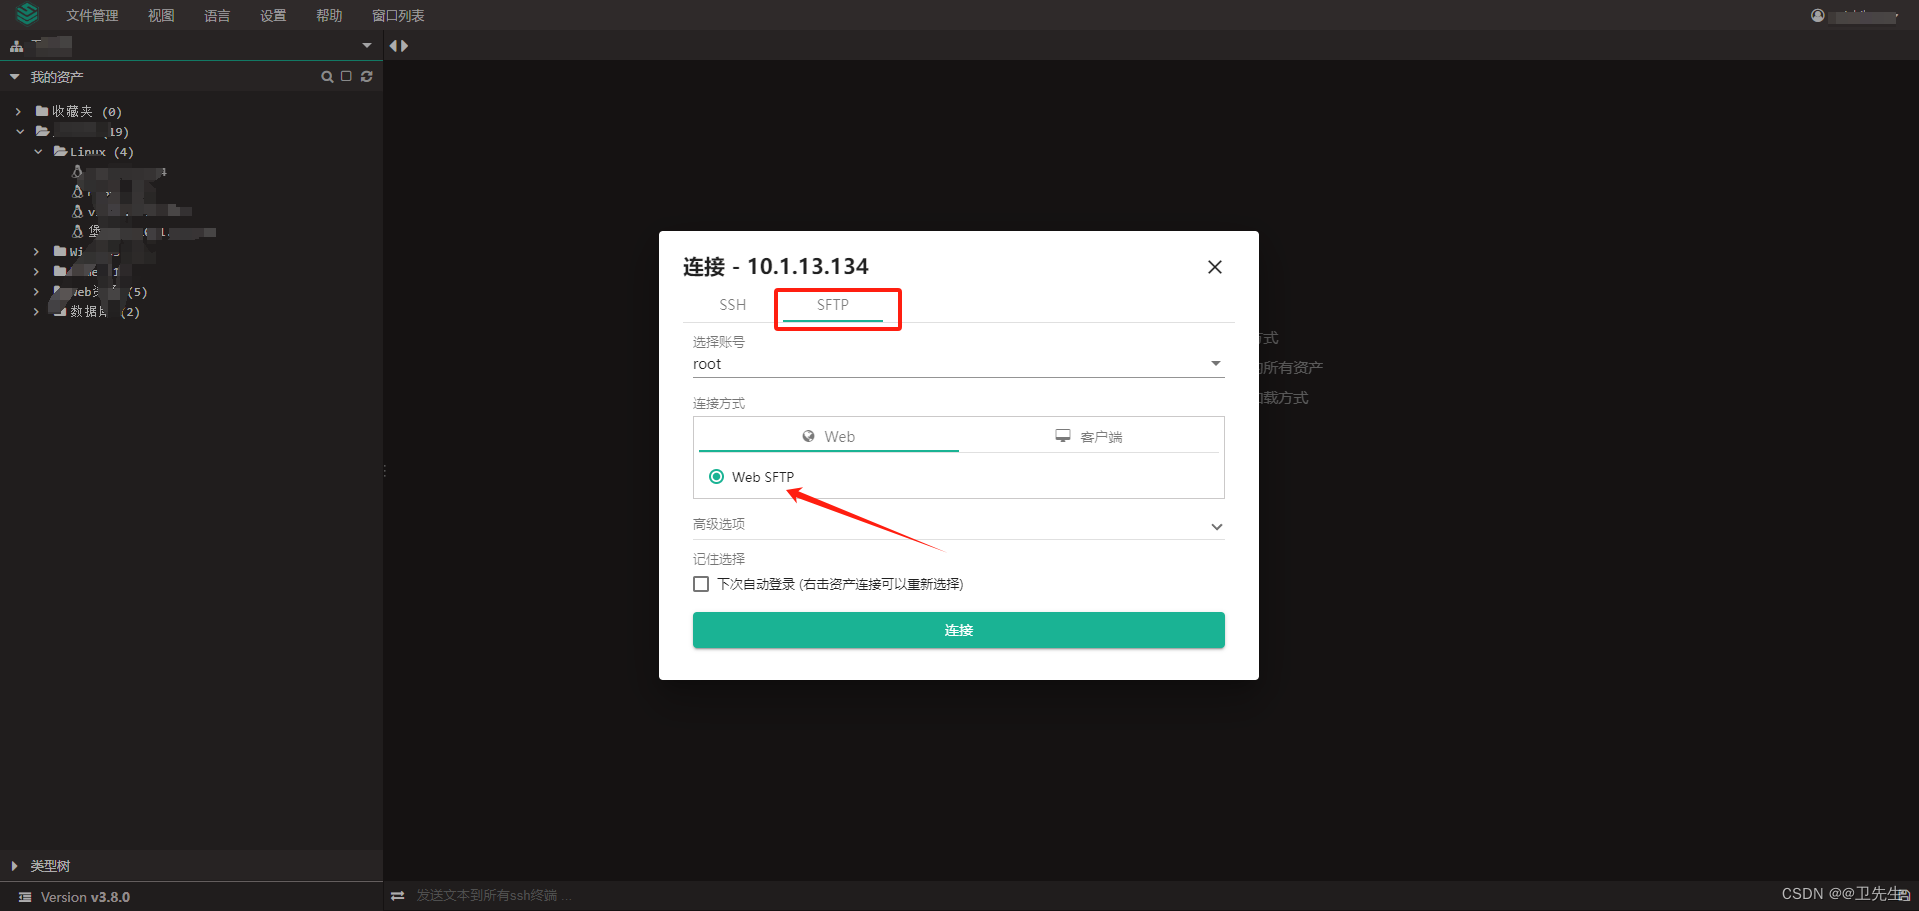This screenshot has width=1919, height=911.
Task: Select the Web SFTP radio button
Action: click(716, 476)
